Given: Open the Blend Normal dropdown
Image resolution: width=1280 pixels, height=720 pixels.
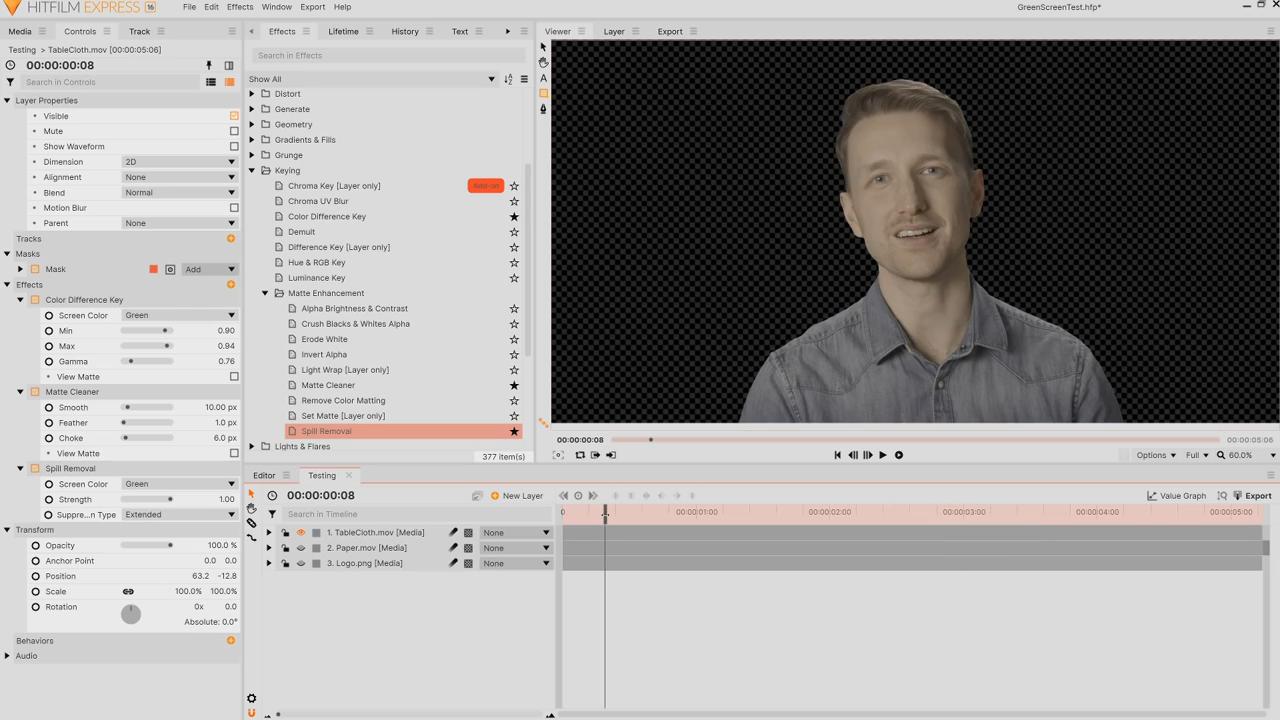Looking at the screenshot, I should (179, 193).
